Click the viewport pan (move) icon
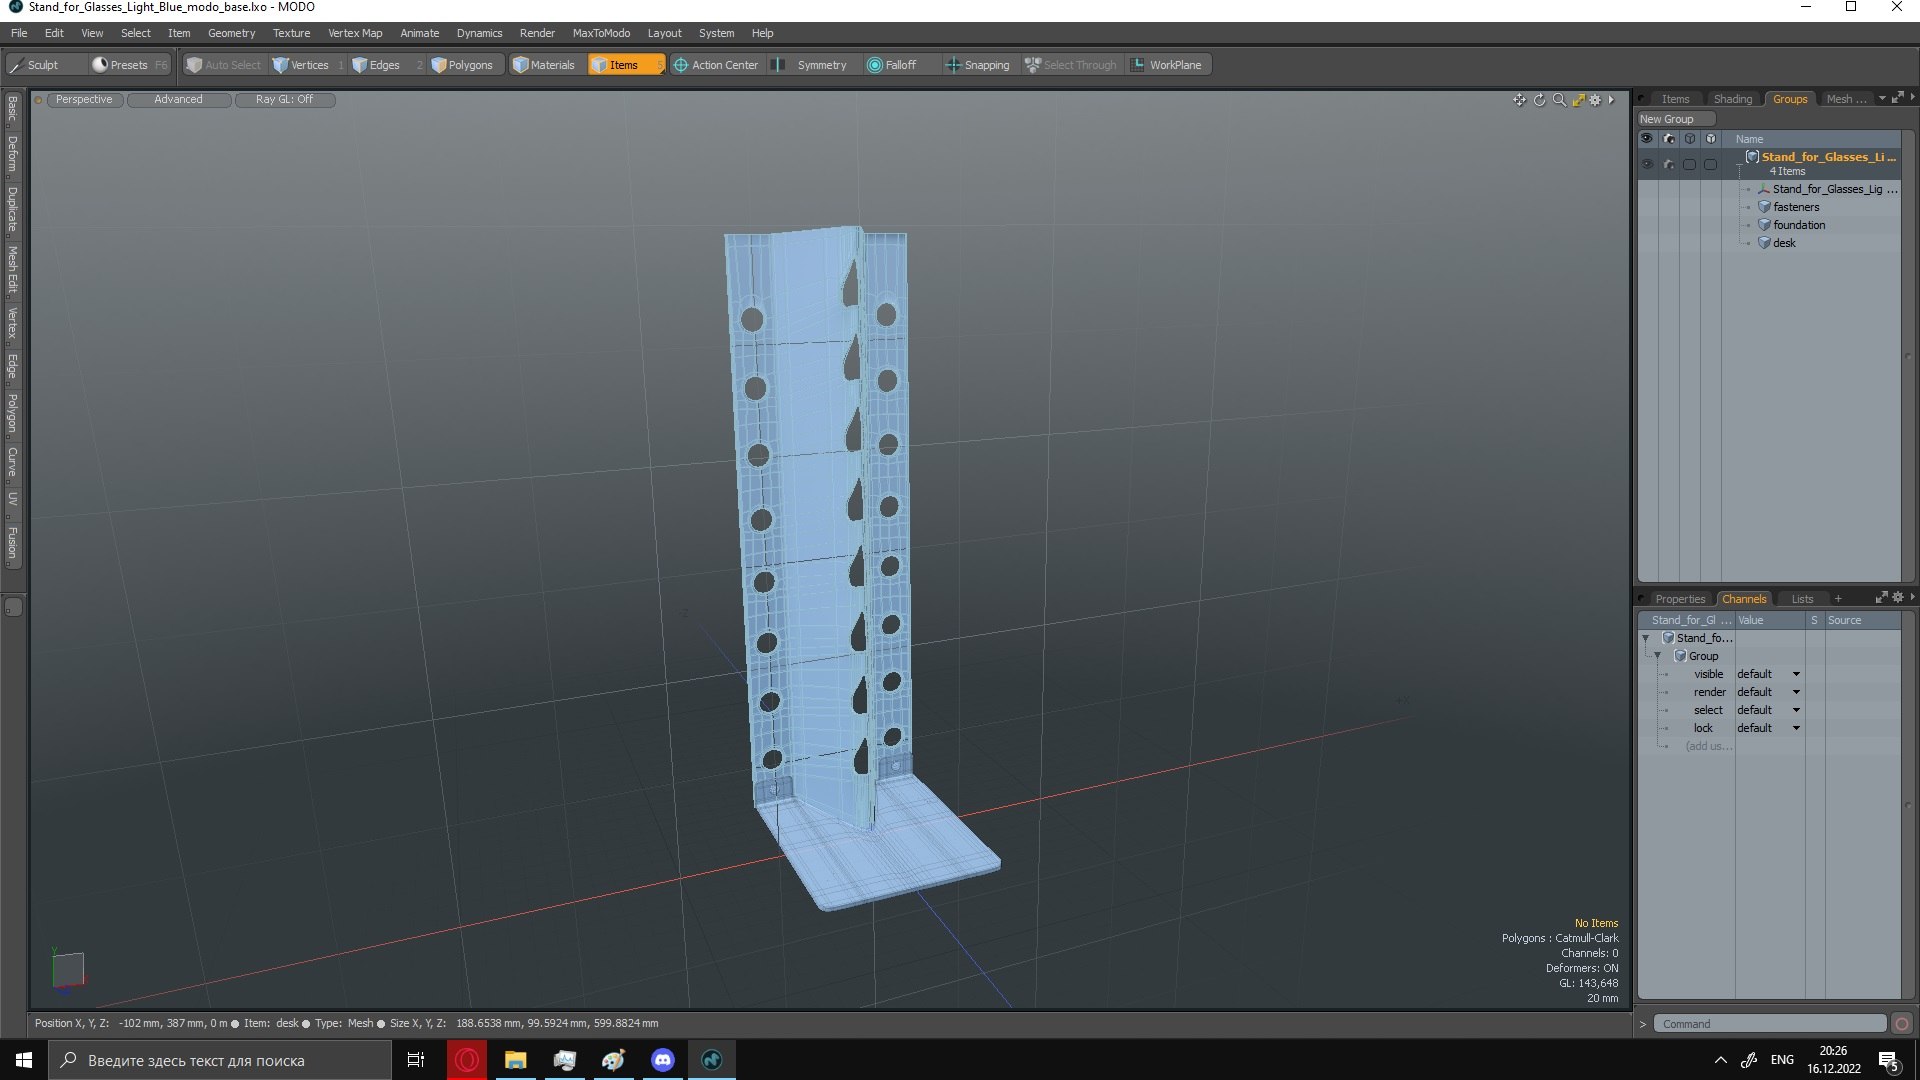 [1519, 100]
